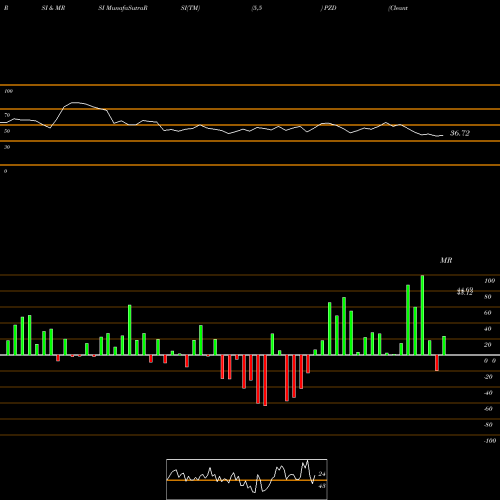Click the RSI top axis label 100
Viewport: 500px width, 500px height.
(x=8, y=91)
